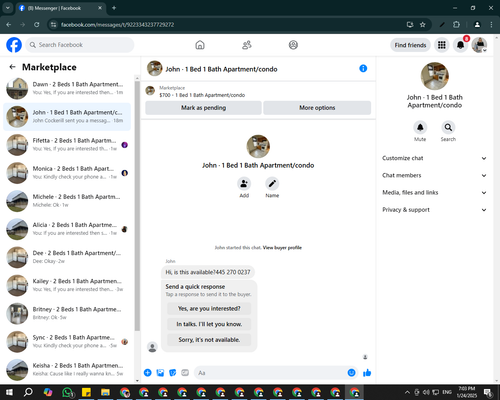Viewport: 500px width, 400px height.
Task: Open a new browser tab
Action: pos(114,8)
